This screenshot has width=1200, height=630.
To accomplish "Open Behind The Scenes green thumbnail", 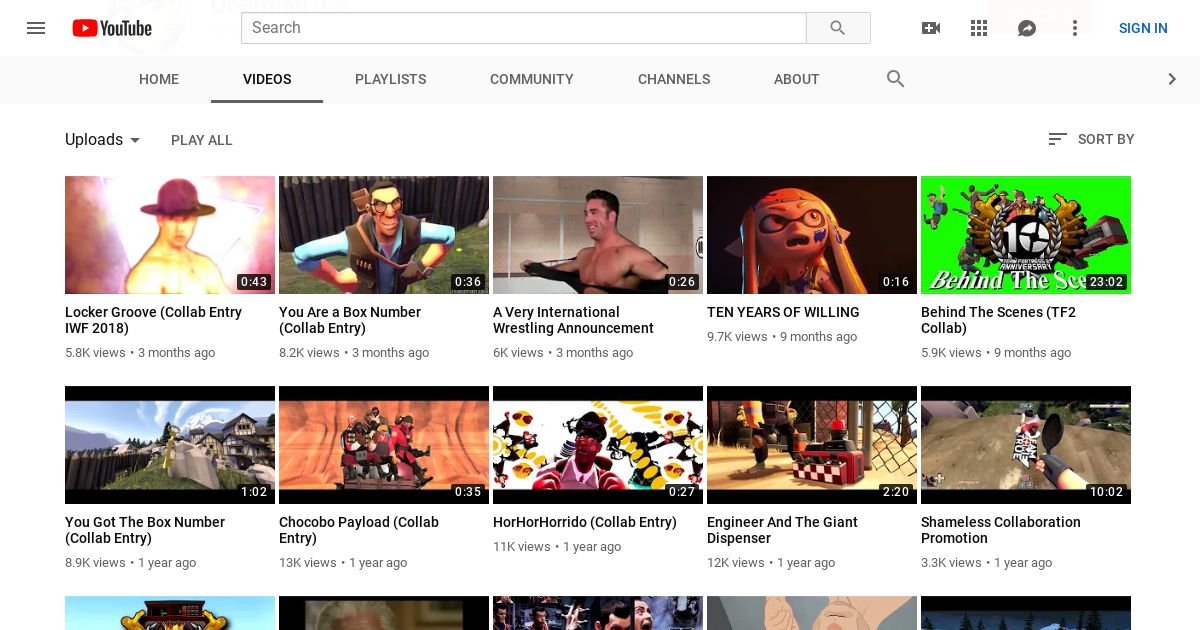I will click(1026, 235).
